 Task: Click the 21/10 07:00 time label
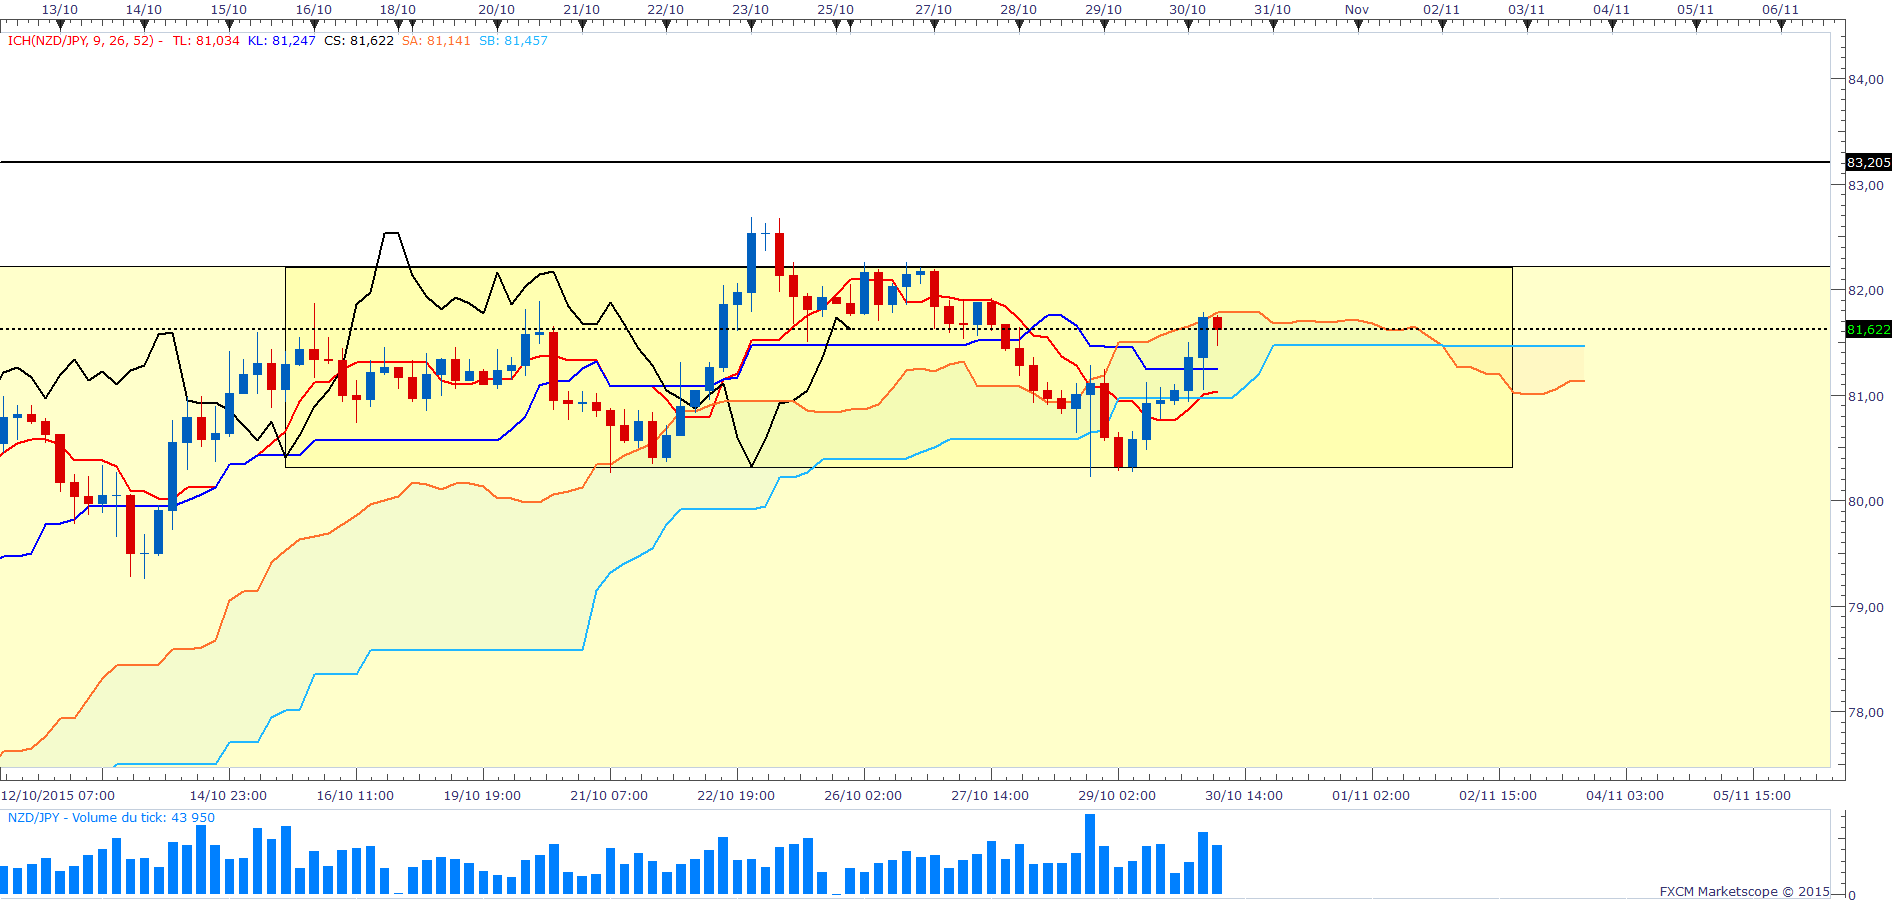(x=609, y=796)
